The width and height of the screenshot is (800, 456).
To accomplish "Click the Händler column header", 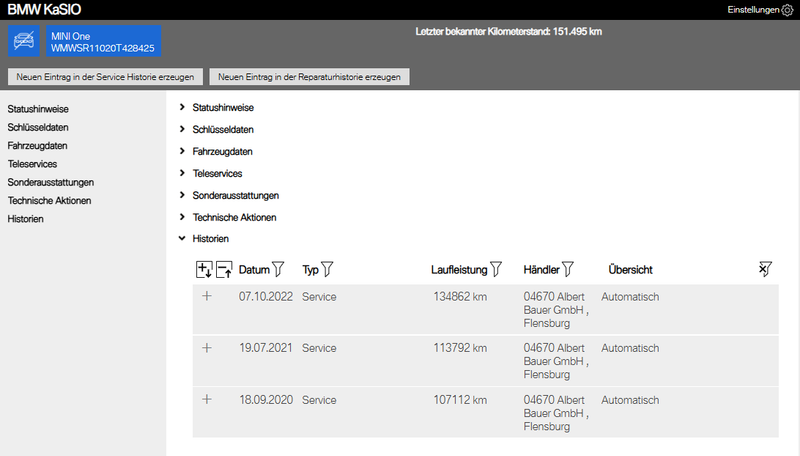I will tap(541, 270).
